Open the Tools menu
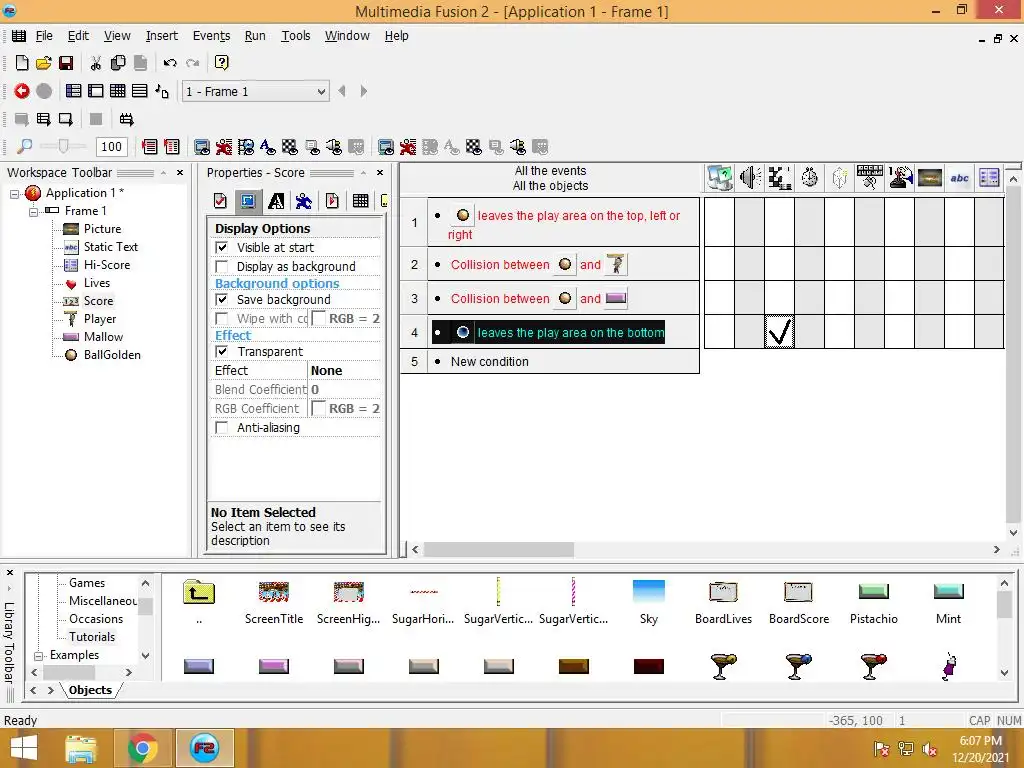Image resolution: width=1024 pixels, height=768 pixels. point(295,36)
